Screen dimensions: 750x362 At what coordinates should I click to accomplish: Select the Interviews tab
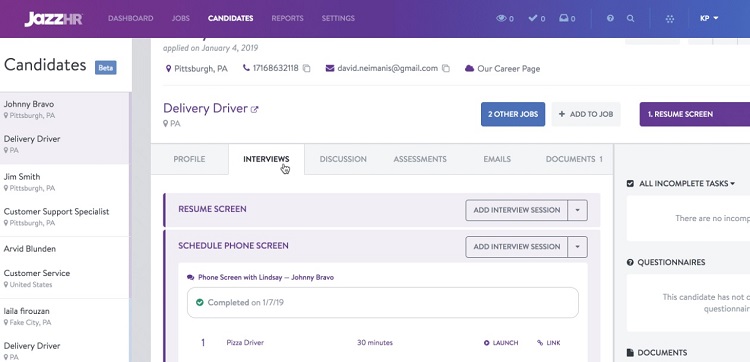click(266, 159)
